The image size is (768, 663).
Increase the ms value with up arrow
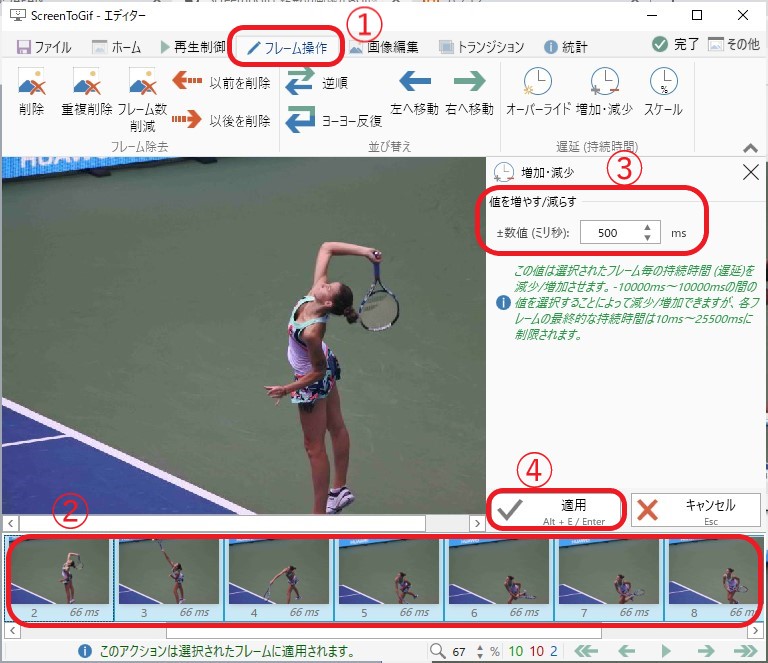coord(648,227)
